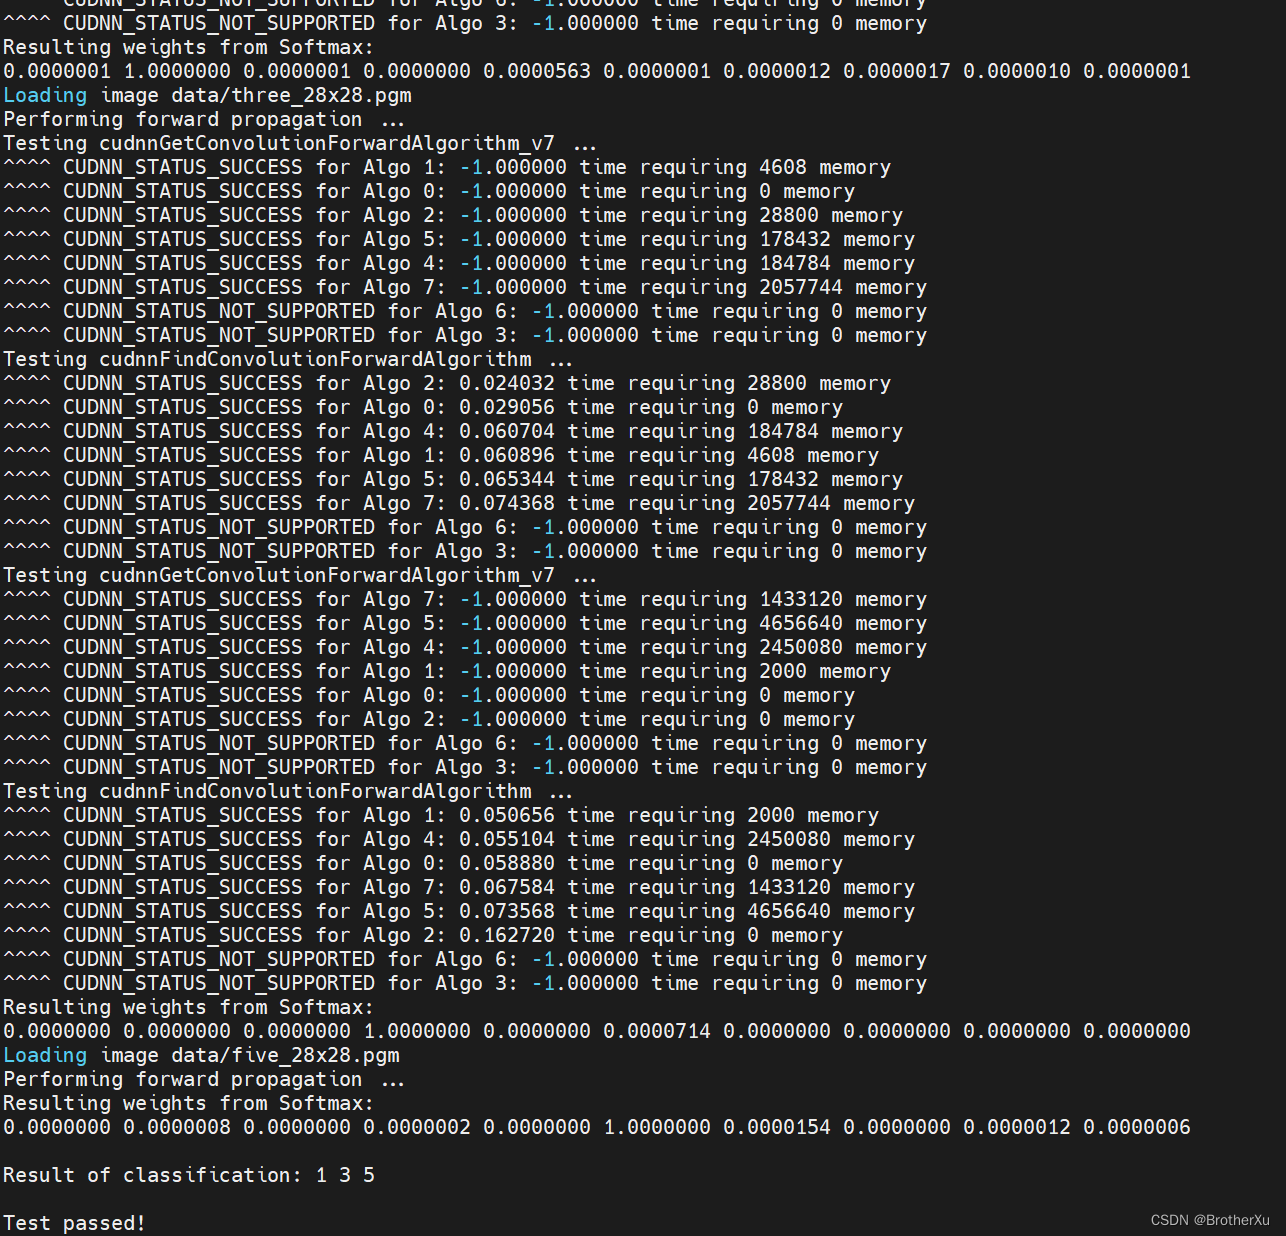Click 'Loading' in the five_28x28.pgm line
Viewport: 1286px width, 1236px height.
(x=45, y=1056)
